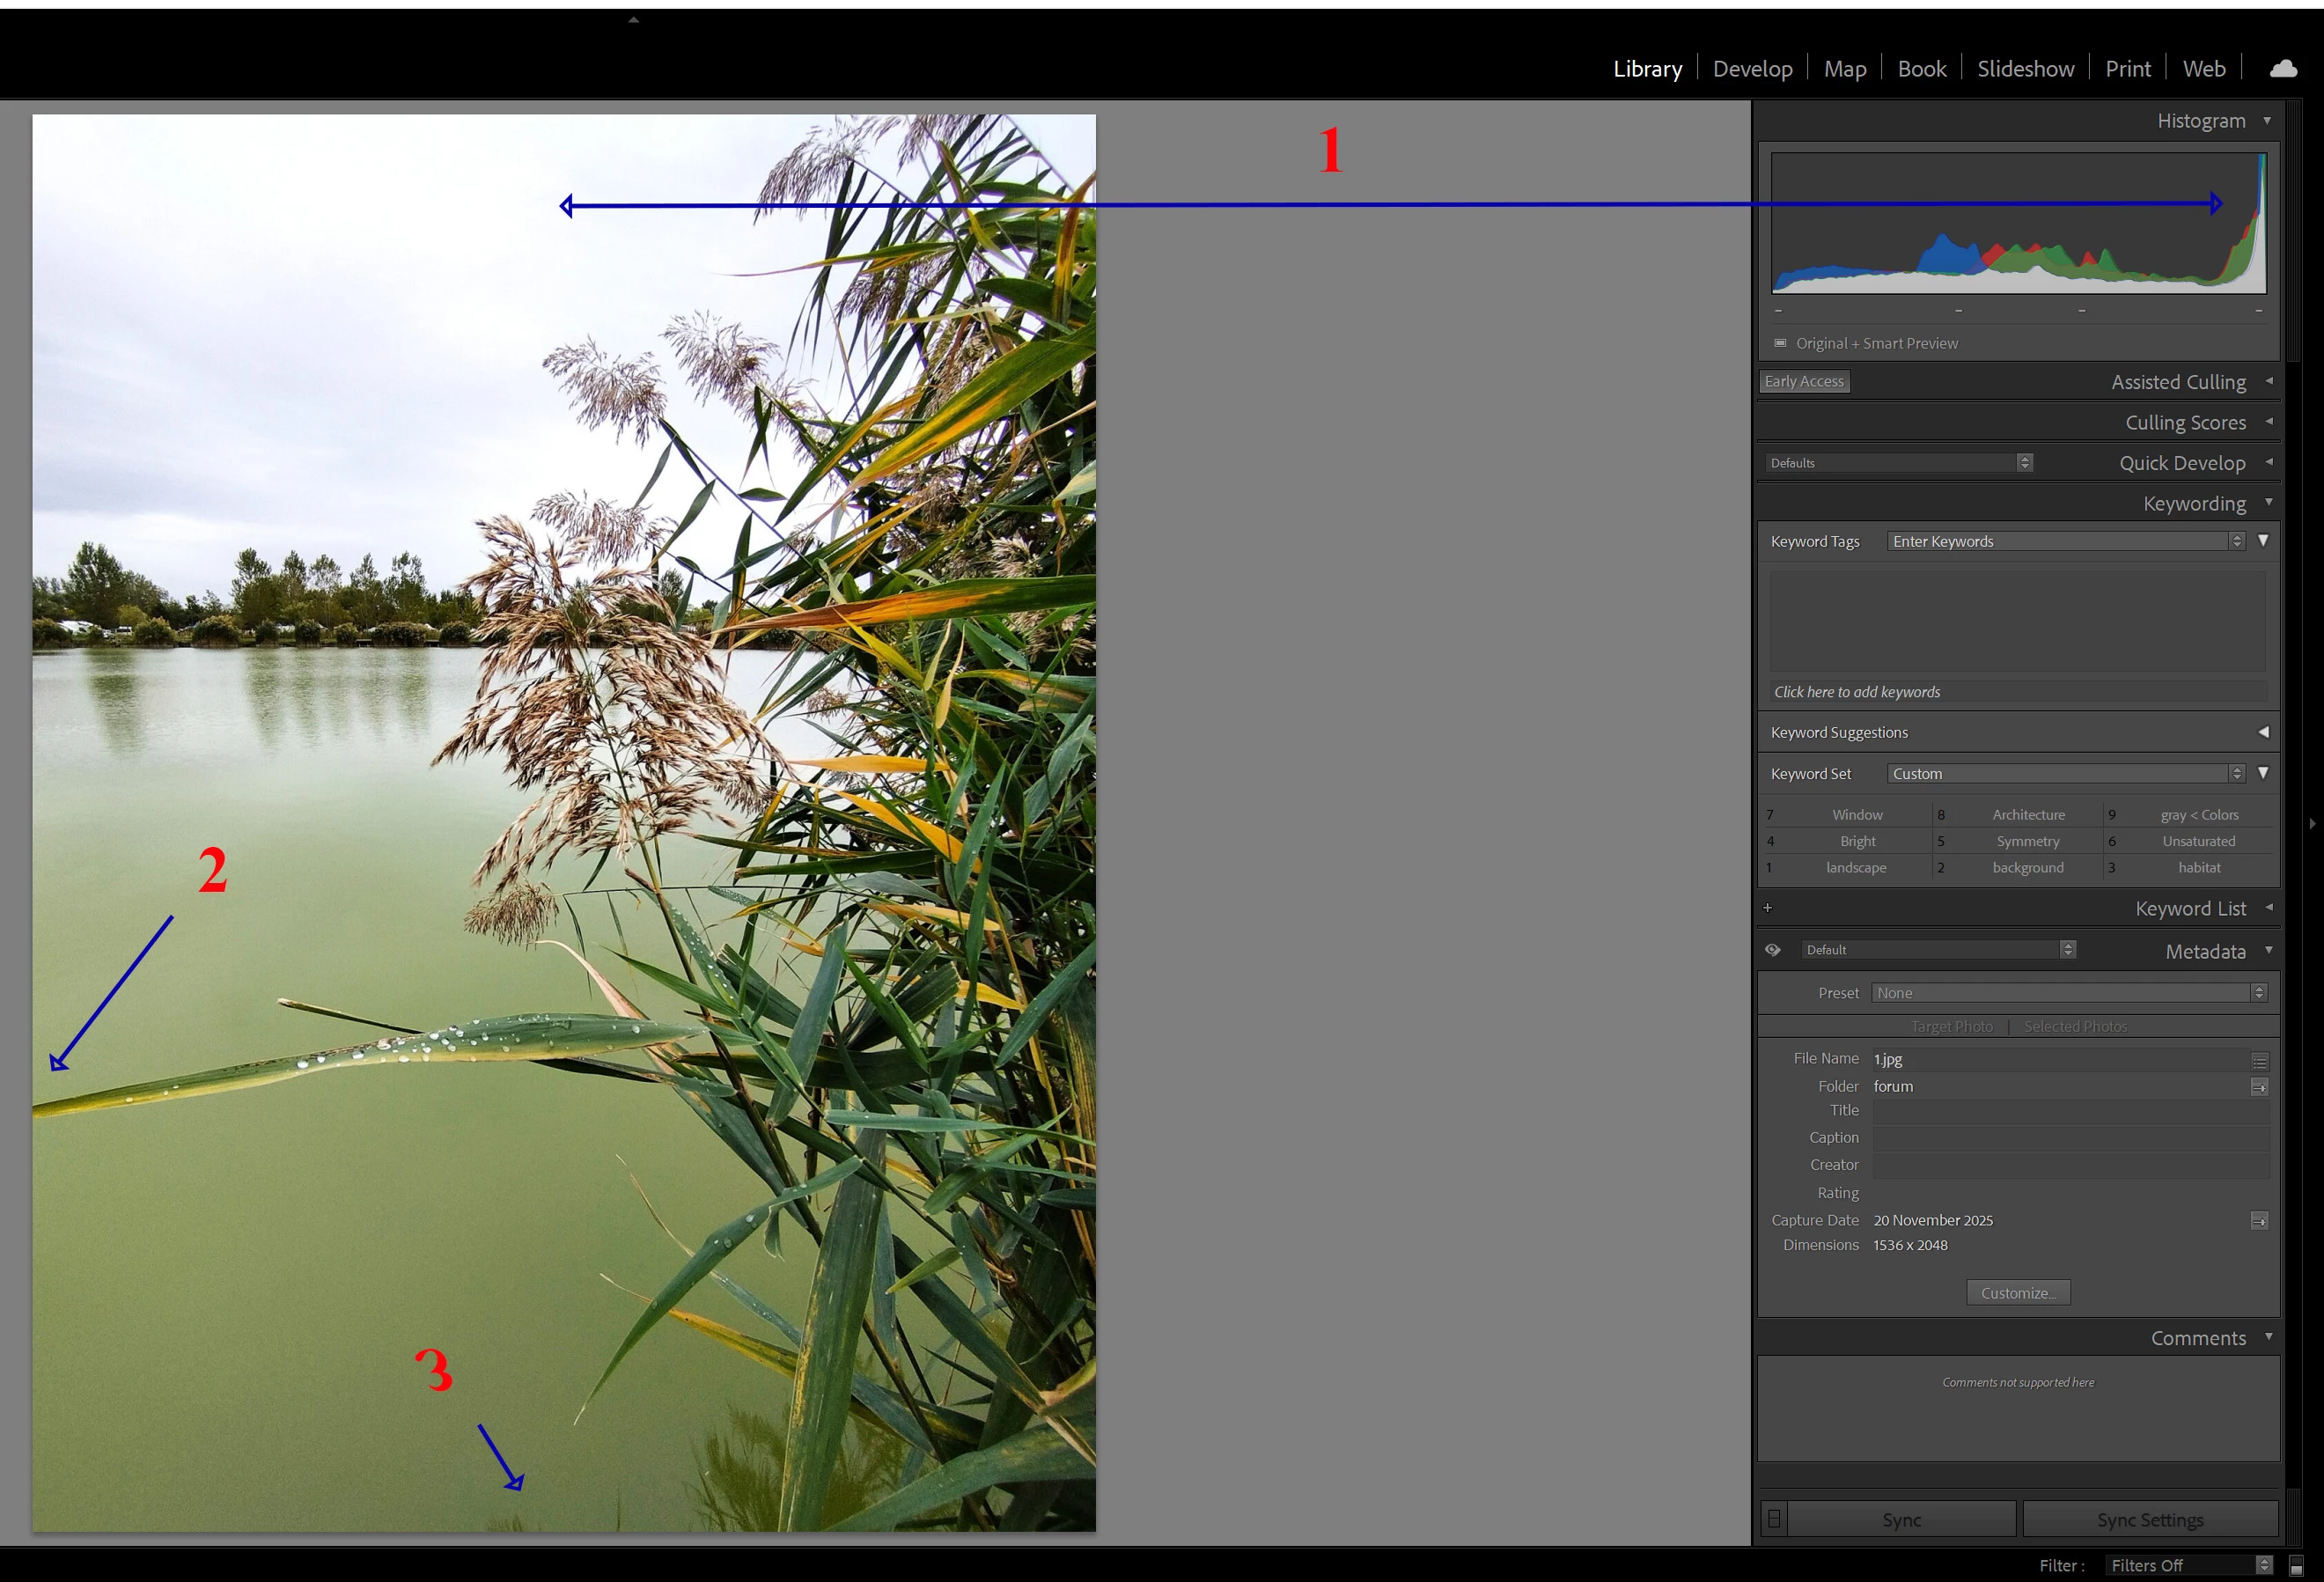
Task: Click the plus icon beside Keyword List
Action: [1768, 908]
